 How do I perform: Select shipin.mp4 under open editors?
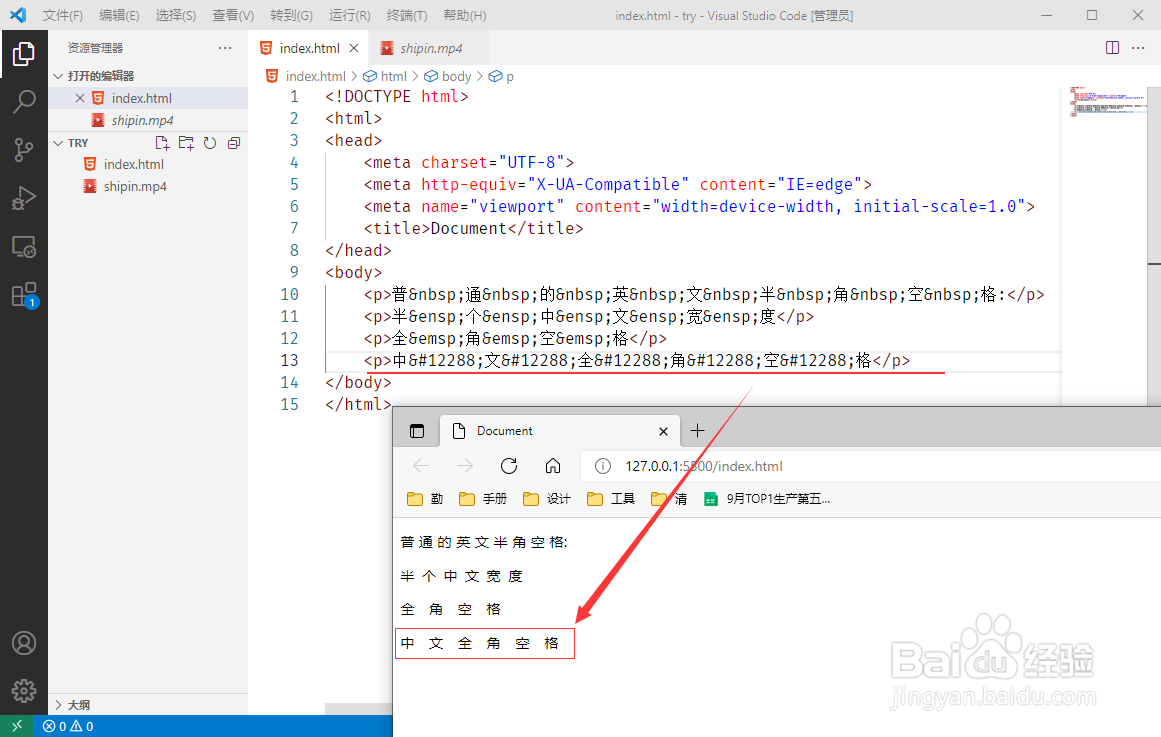[148, 120]
